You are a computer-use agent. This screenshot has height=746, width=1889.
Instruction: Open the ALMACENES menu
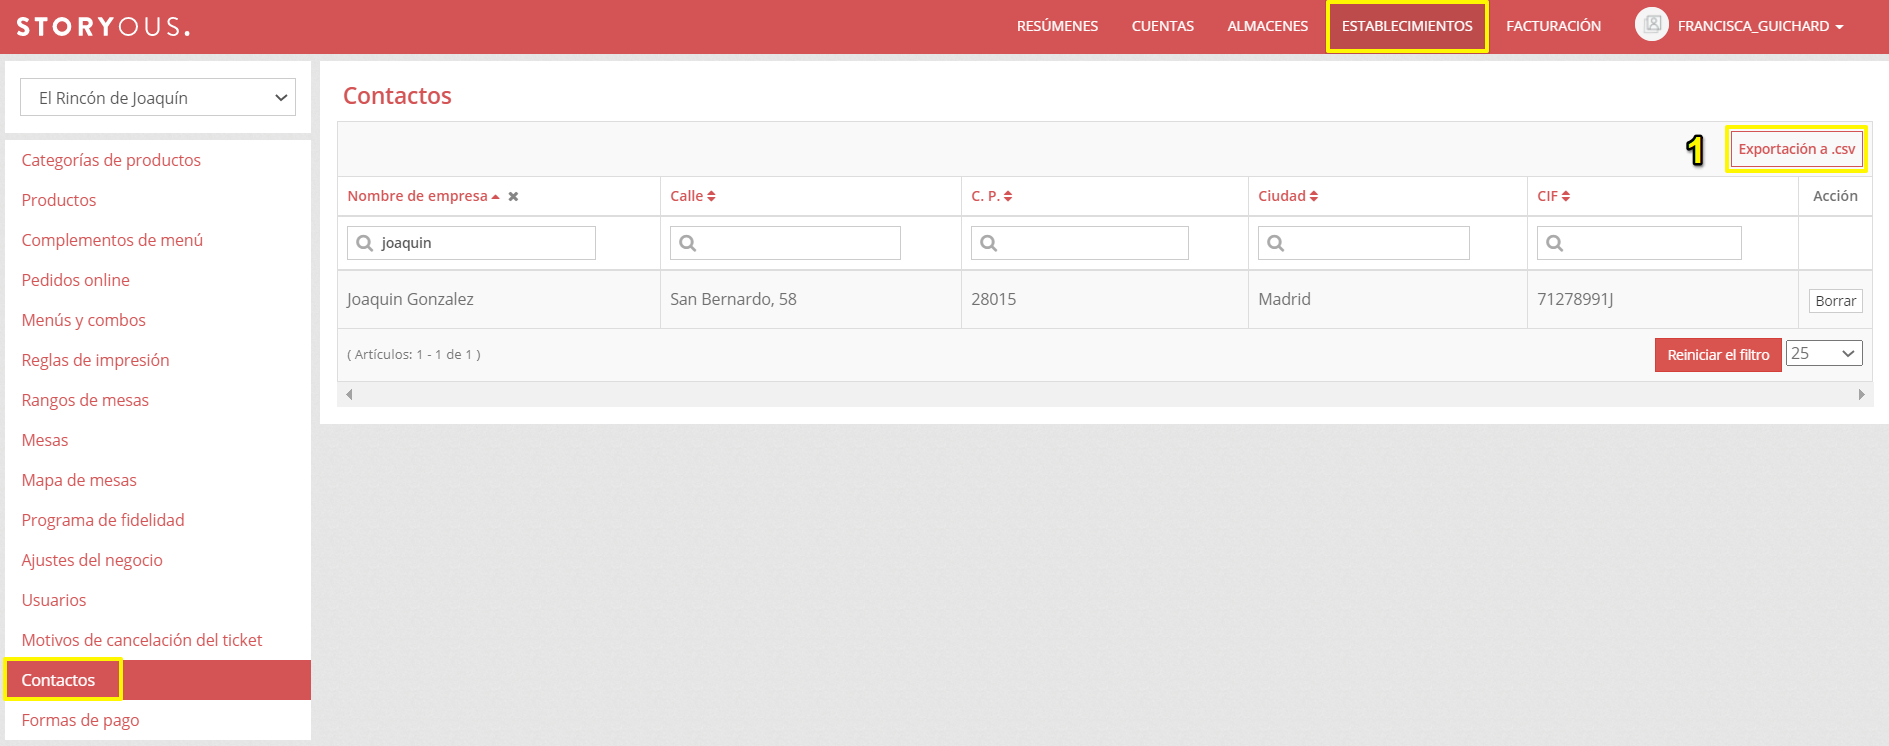1268,26
